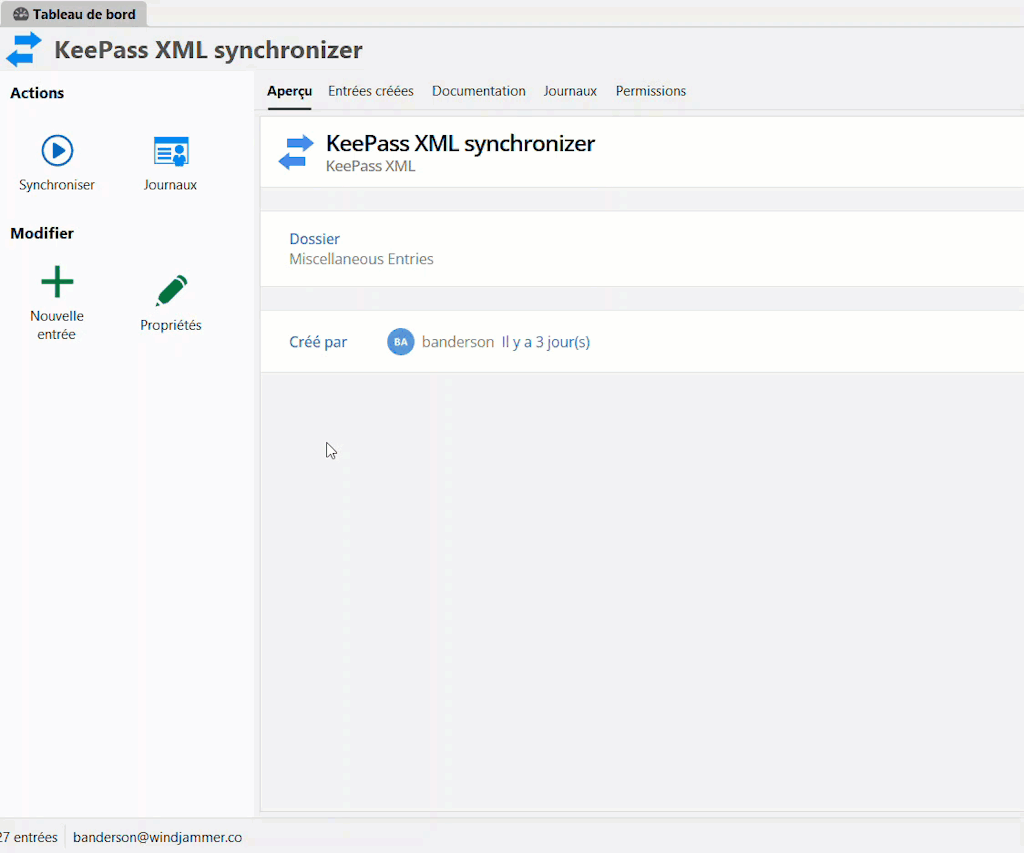The height and width of the screenshot is (853, 1024).
Task: Click the "Il y a 3 jour(s)" timestamp
Action: click(x=545, y=342)
